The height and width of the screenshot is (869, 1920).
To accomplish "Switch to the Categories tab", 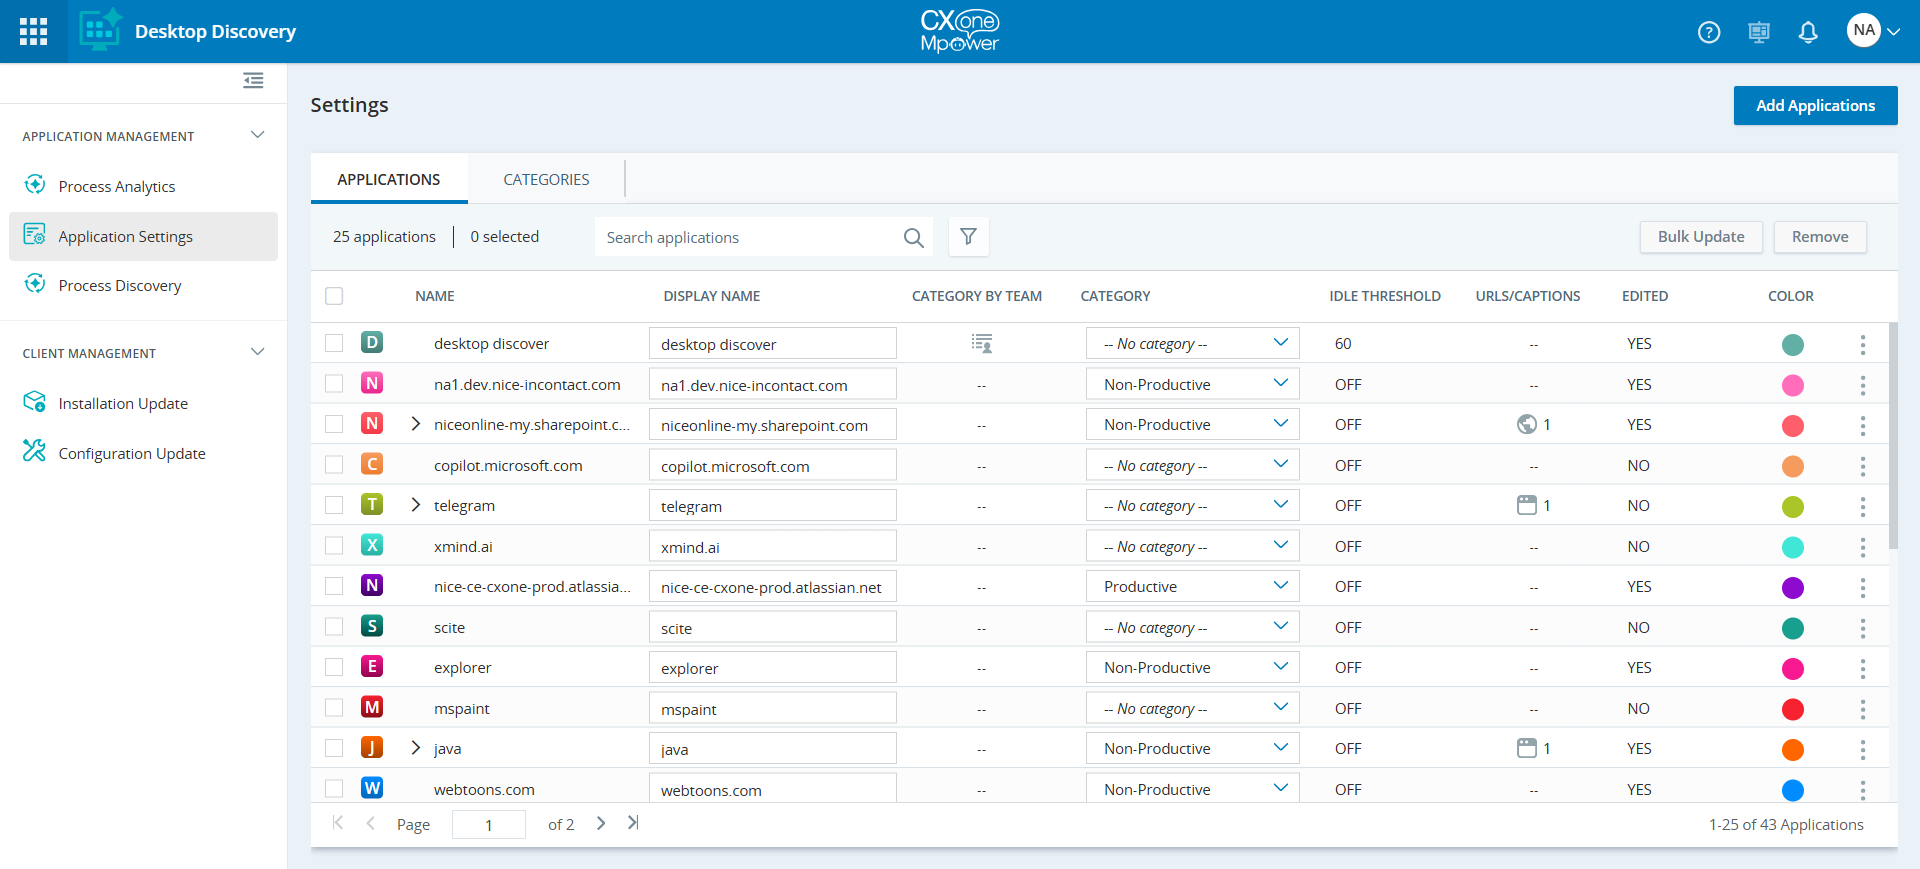I will (546, 180).
